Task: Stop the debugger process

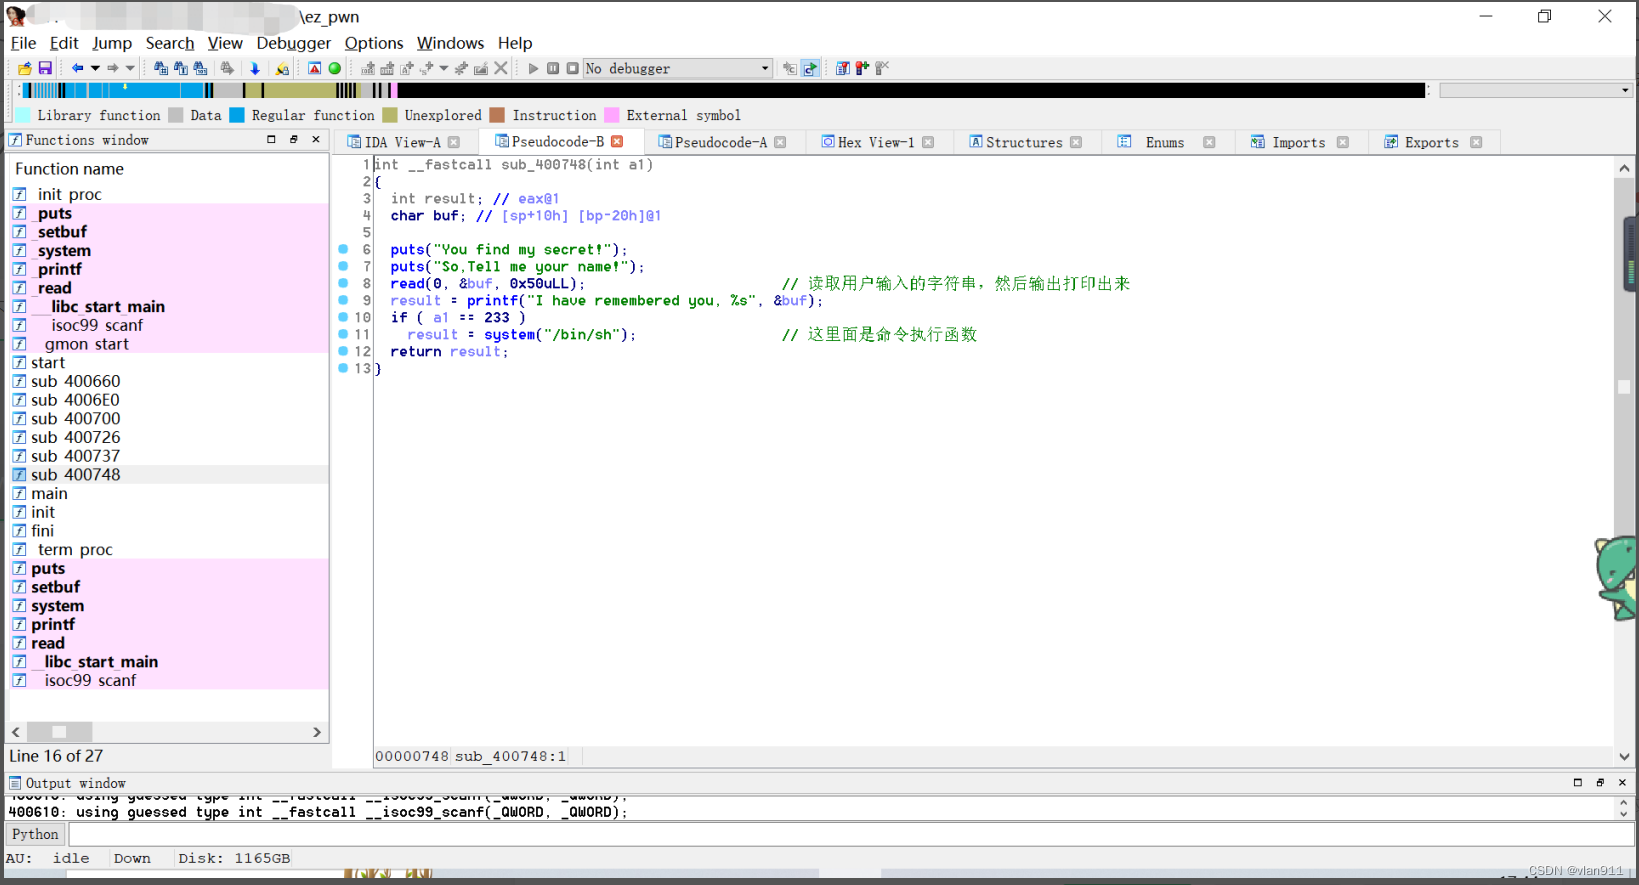Action: tap(572, 68)
